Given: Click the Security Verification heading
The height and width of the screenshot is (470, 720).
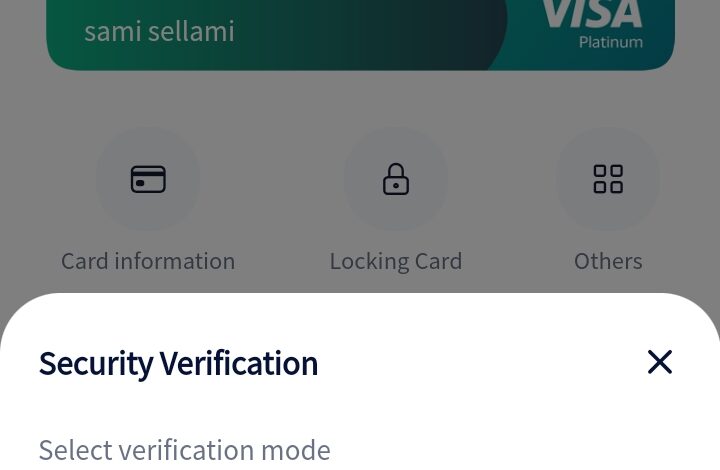Looking at the screenshot, I should 178,363.
